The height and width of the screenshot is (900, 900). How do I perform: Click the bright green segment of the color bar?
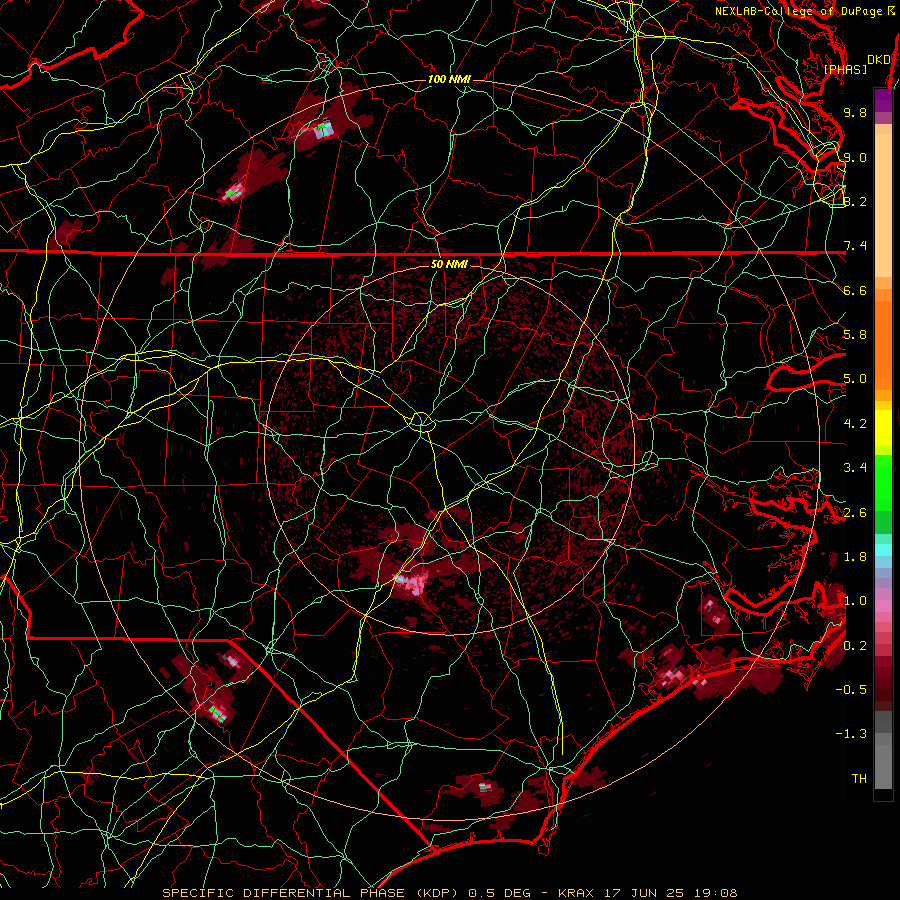tap(883, 482)
